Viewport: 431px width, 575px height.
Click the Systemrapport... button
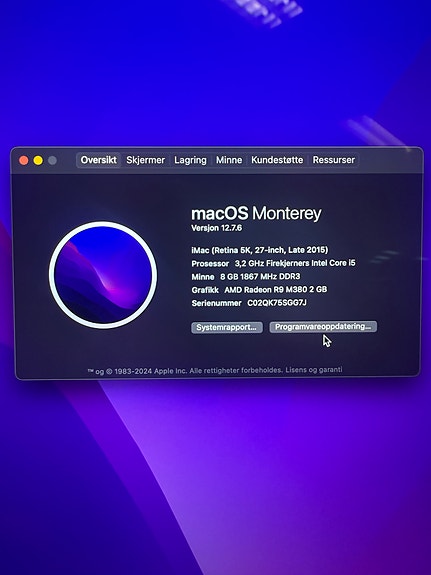227,327
